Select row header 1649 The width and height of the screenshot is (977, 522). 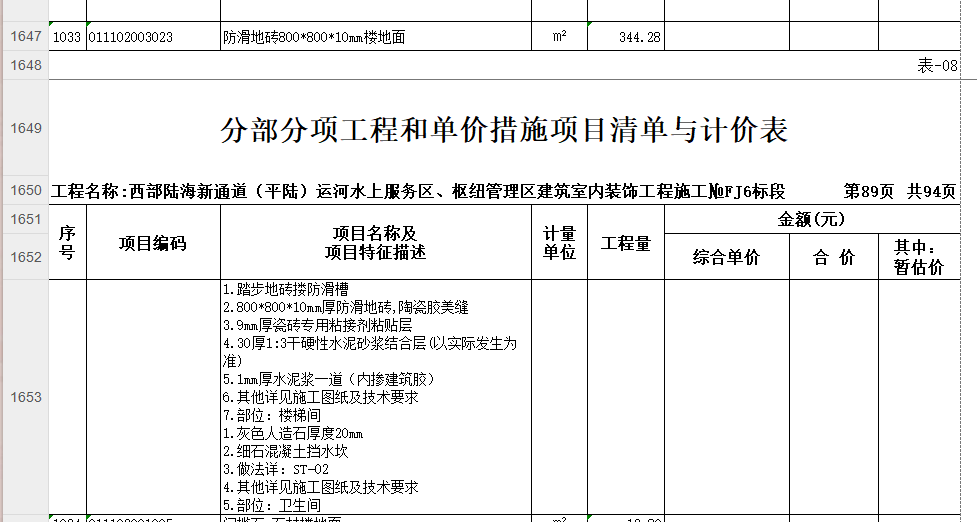pos(25,128)
